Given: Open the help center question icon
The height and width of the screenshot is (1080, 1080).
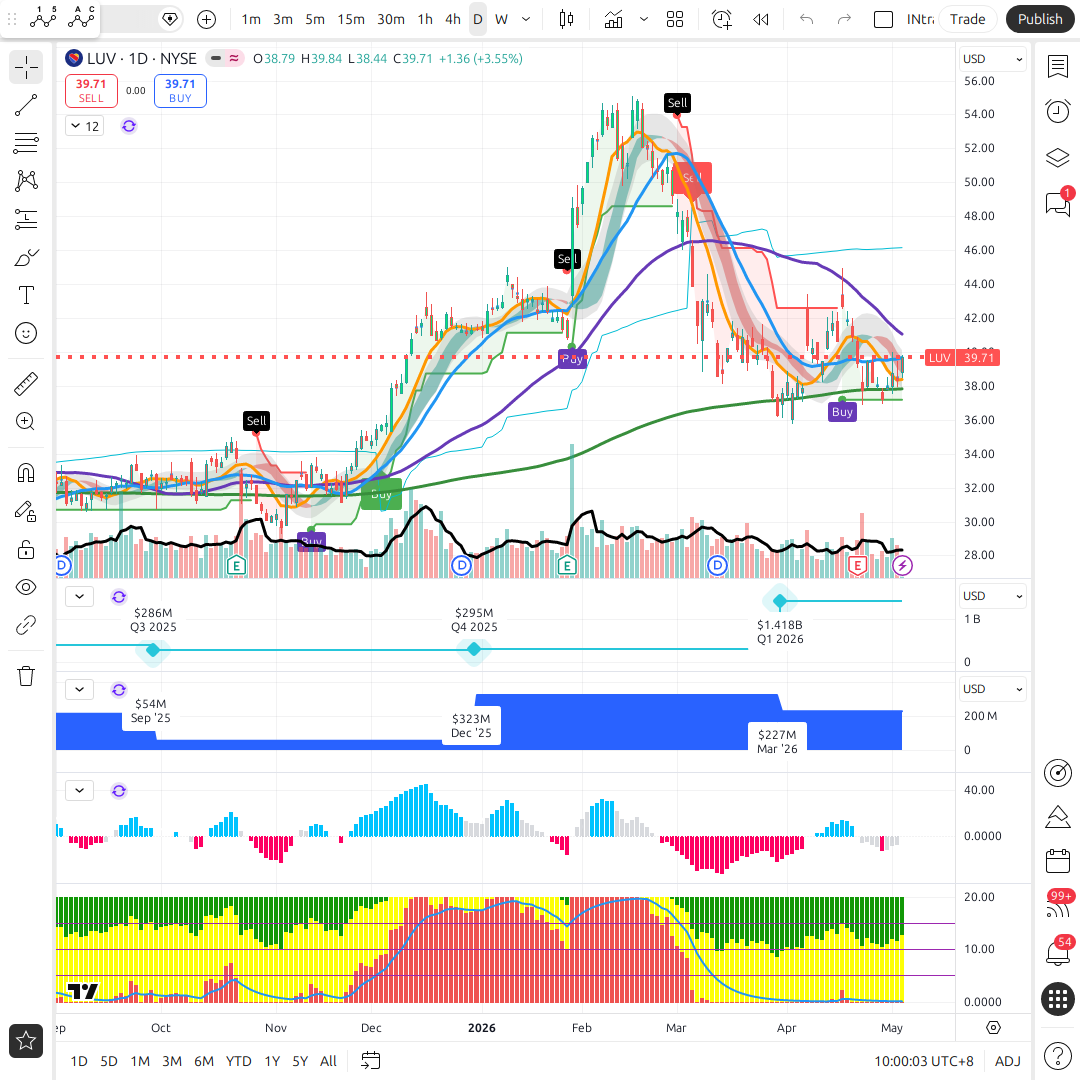Looking at the screenshot, I should pos(1058,1055).
